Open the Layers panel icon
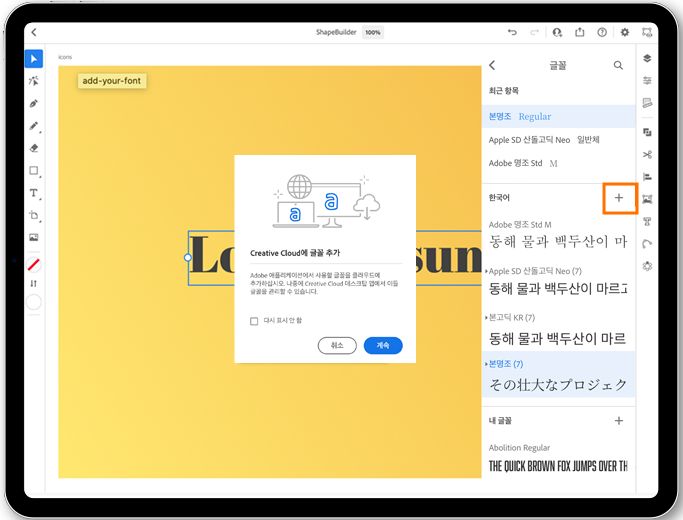The height and width of the screenshot is (520, 683). point(647,58)
